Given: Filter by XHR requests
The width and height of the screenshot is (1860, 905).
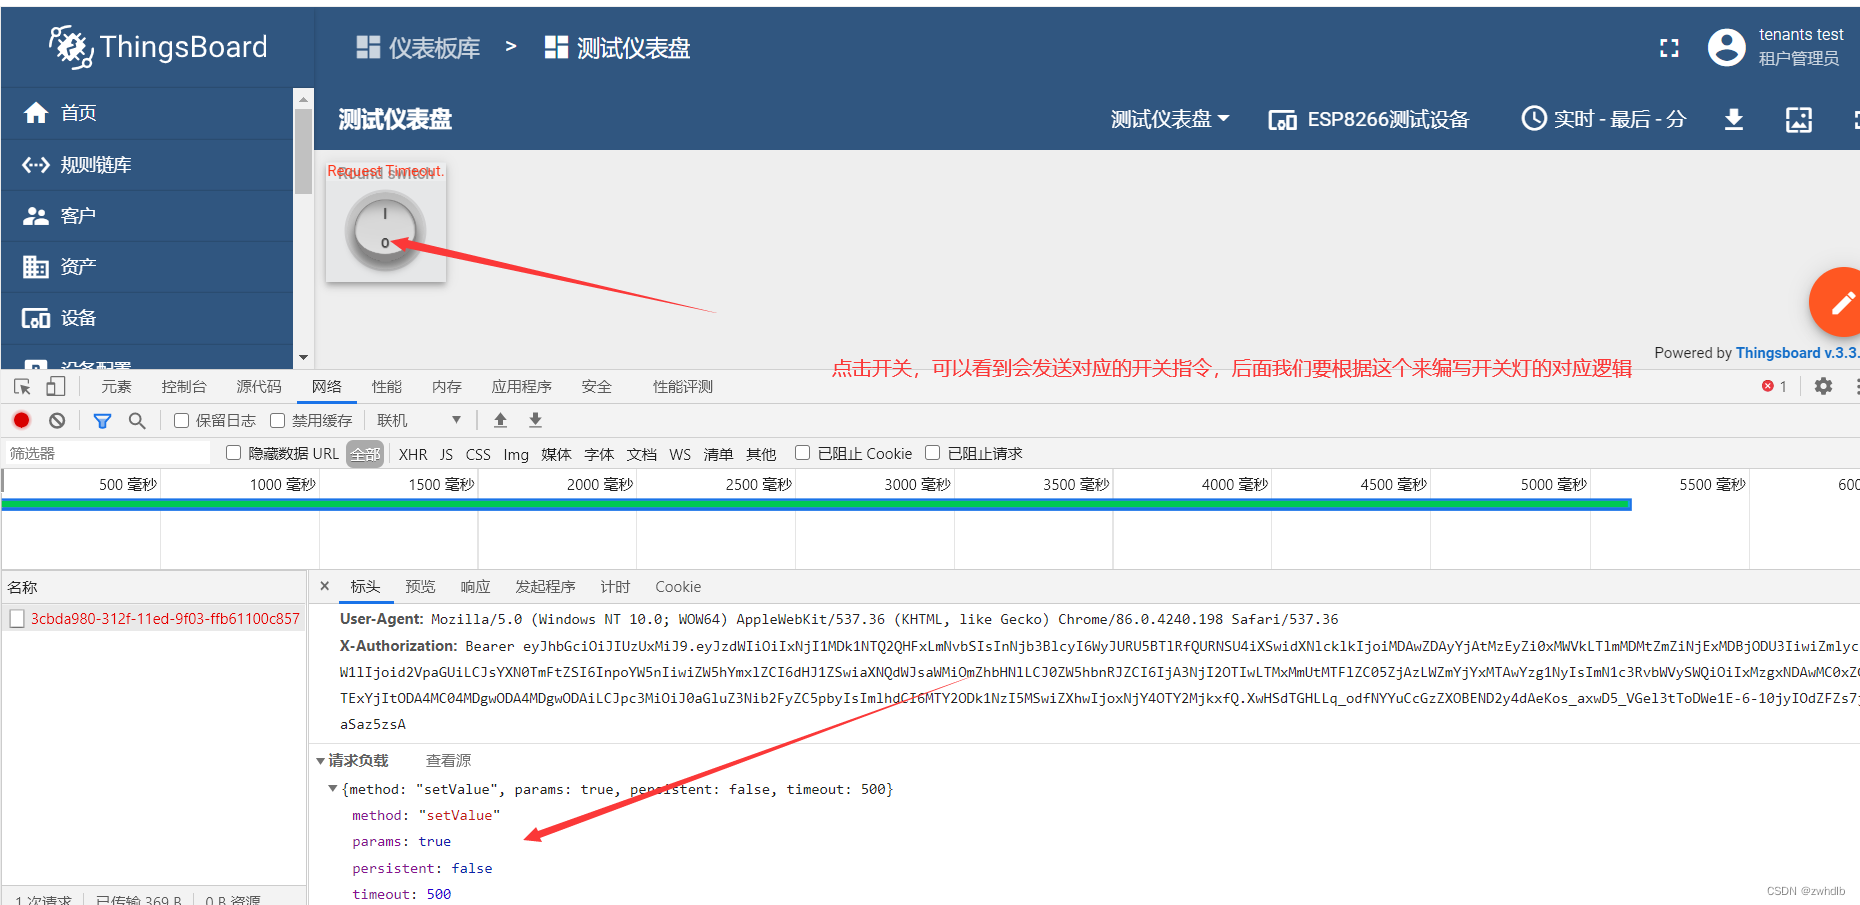Looking at the screenshot, I should [x=413, y=454].
